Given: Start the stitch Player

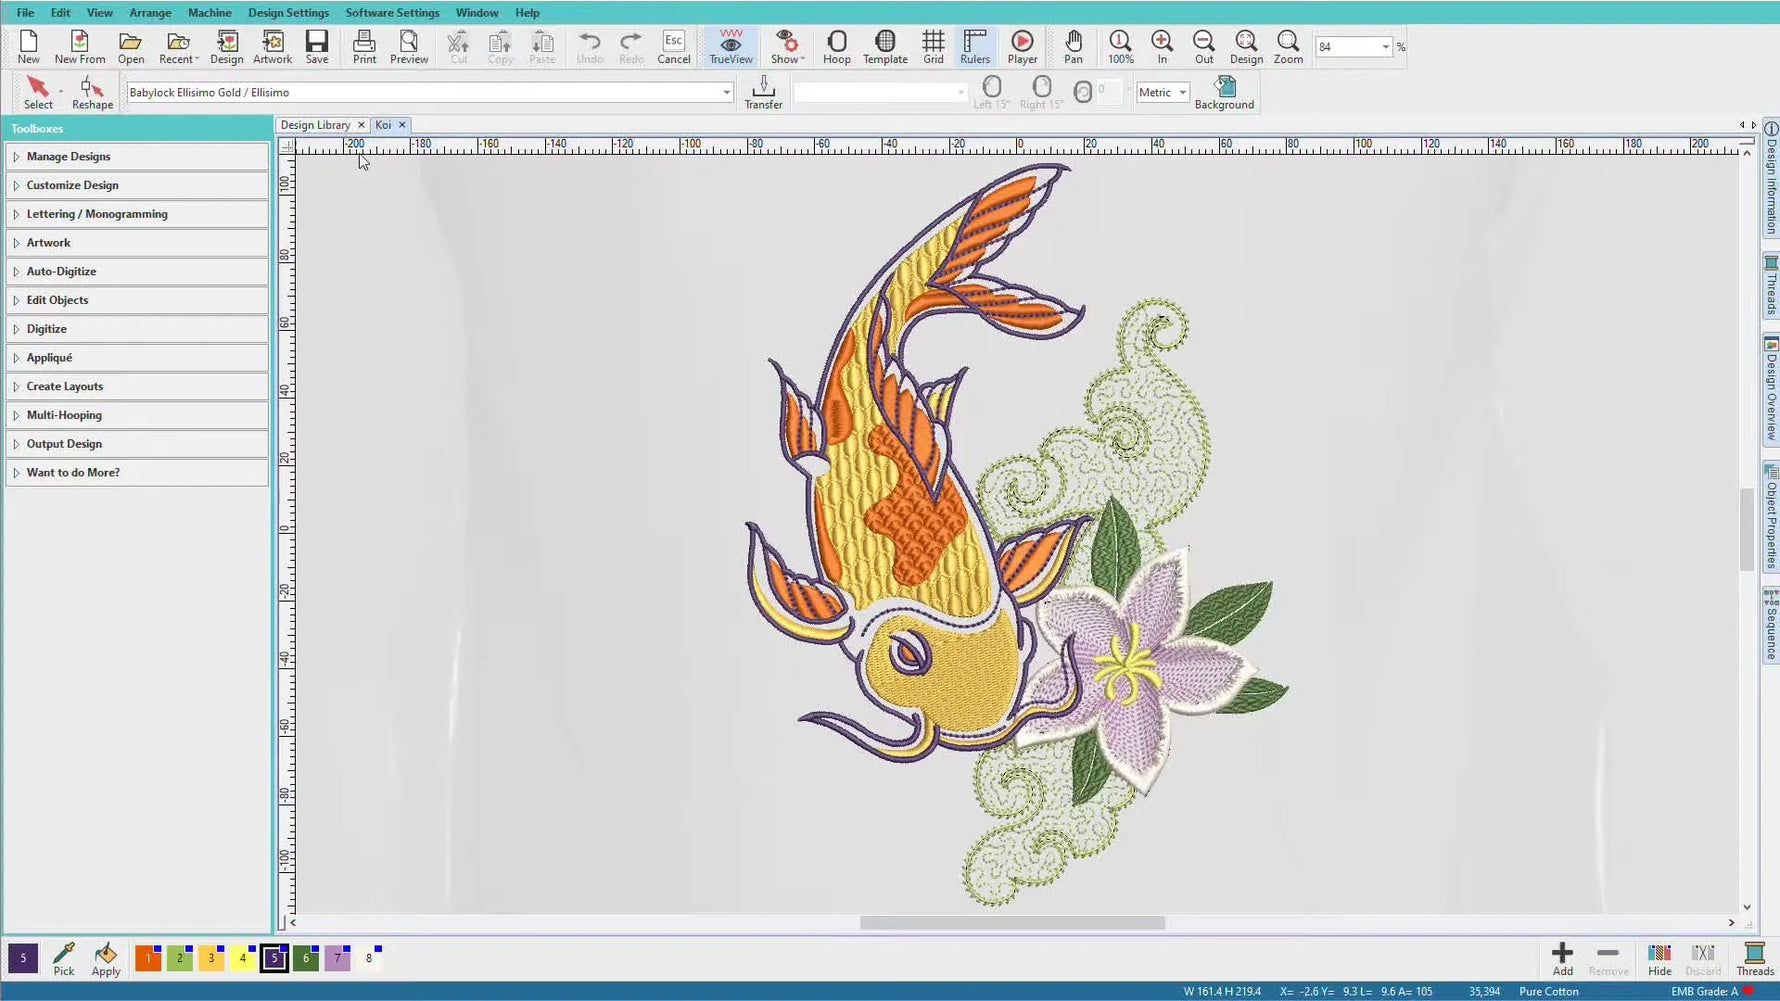Looking at the screenshot, I should pyautogui.click(x=1022, y=46).
